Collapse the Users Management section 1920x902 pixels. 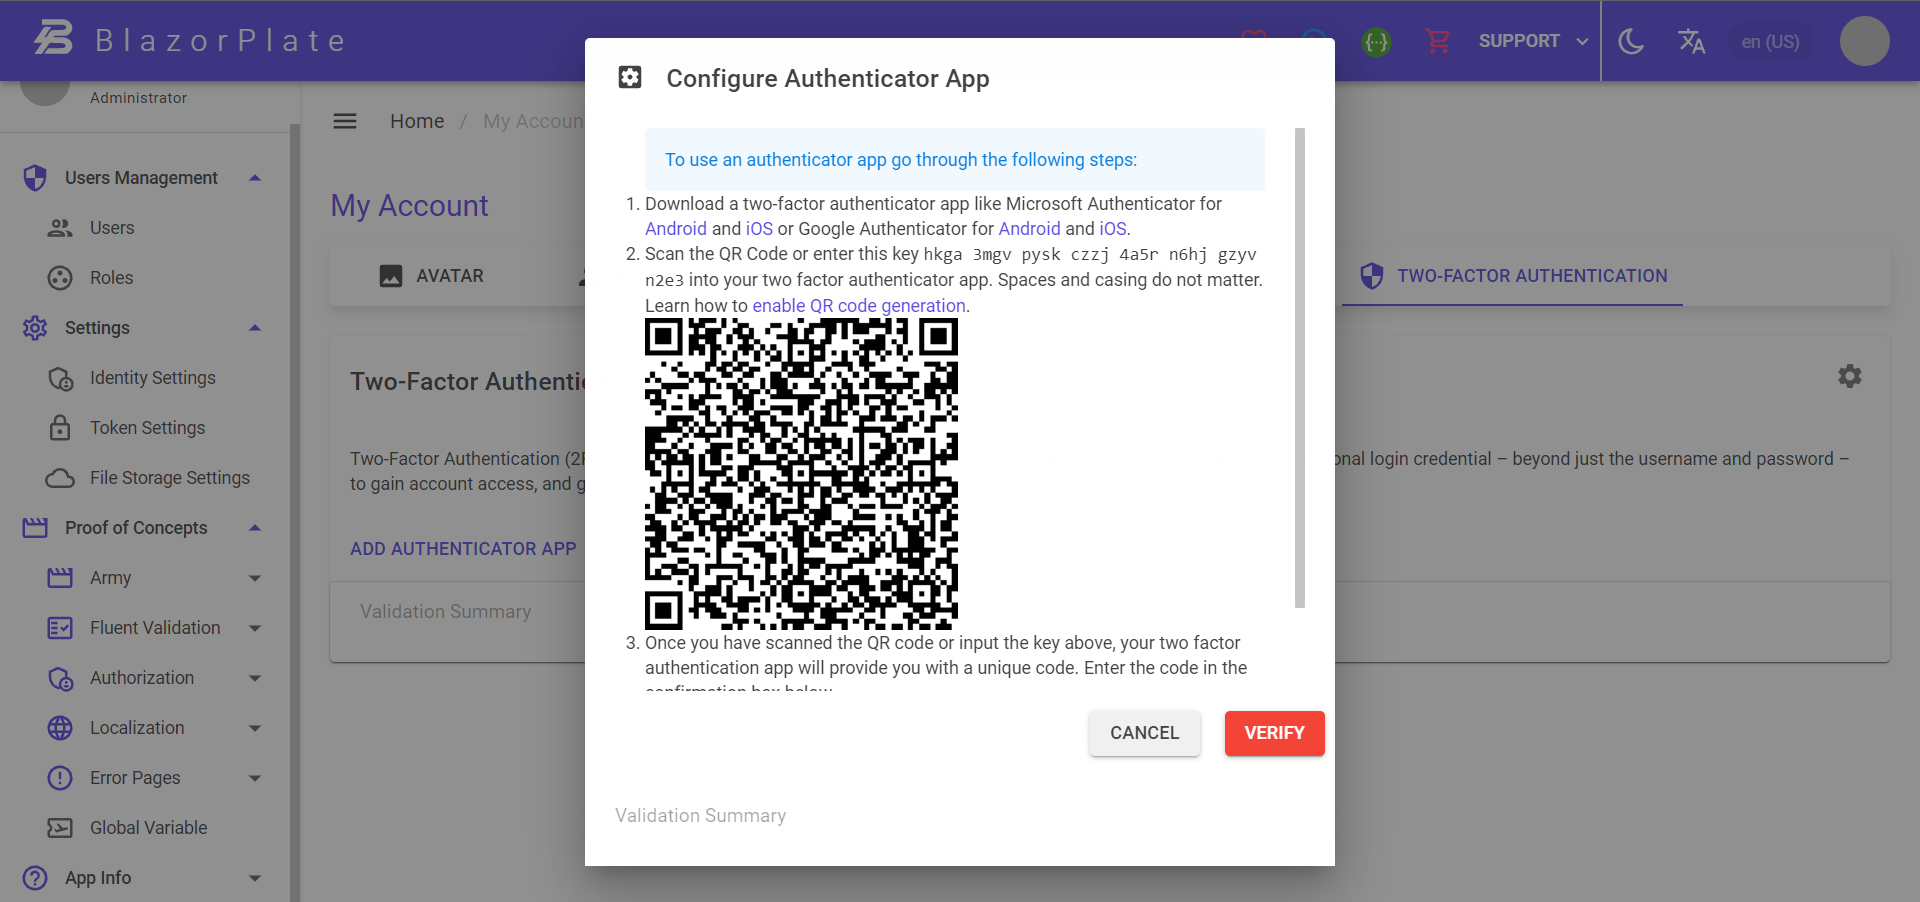click(254, 177)
